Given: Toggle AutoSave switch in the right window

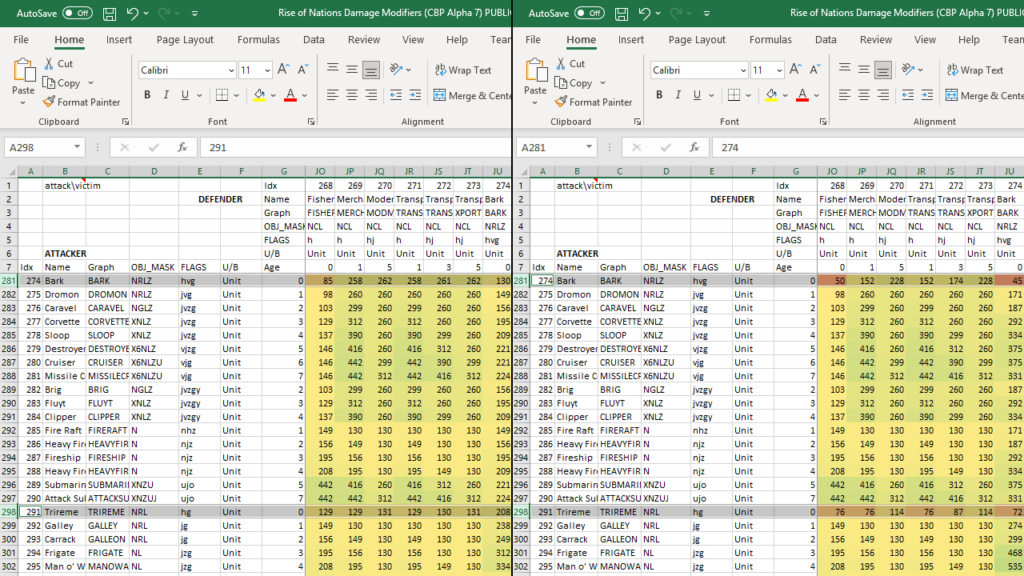Looking at the screenshot, I should click(589, 13).
